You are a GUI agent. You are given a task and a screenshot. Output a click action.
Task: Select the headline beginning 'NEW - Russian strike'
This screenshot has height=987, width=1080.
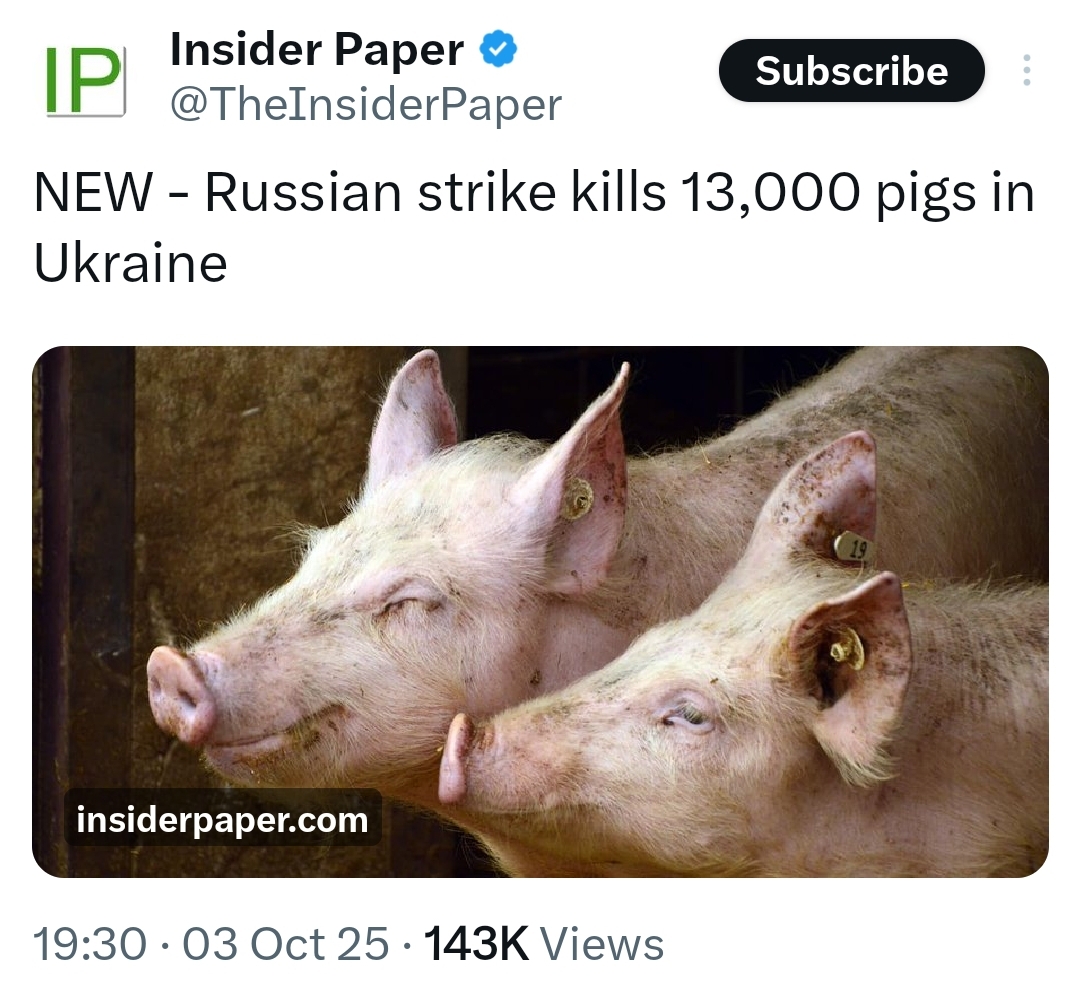click(x=534, y=227)
